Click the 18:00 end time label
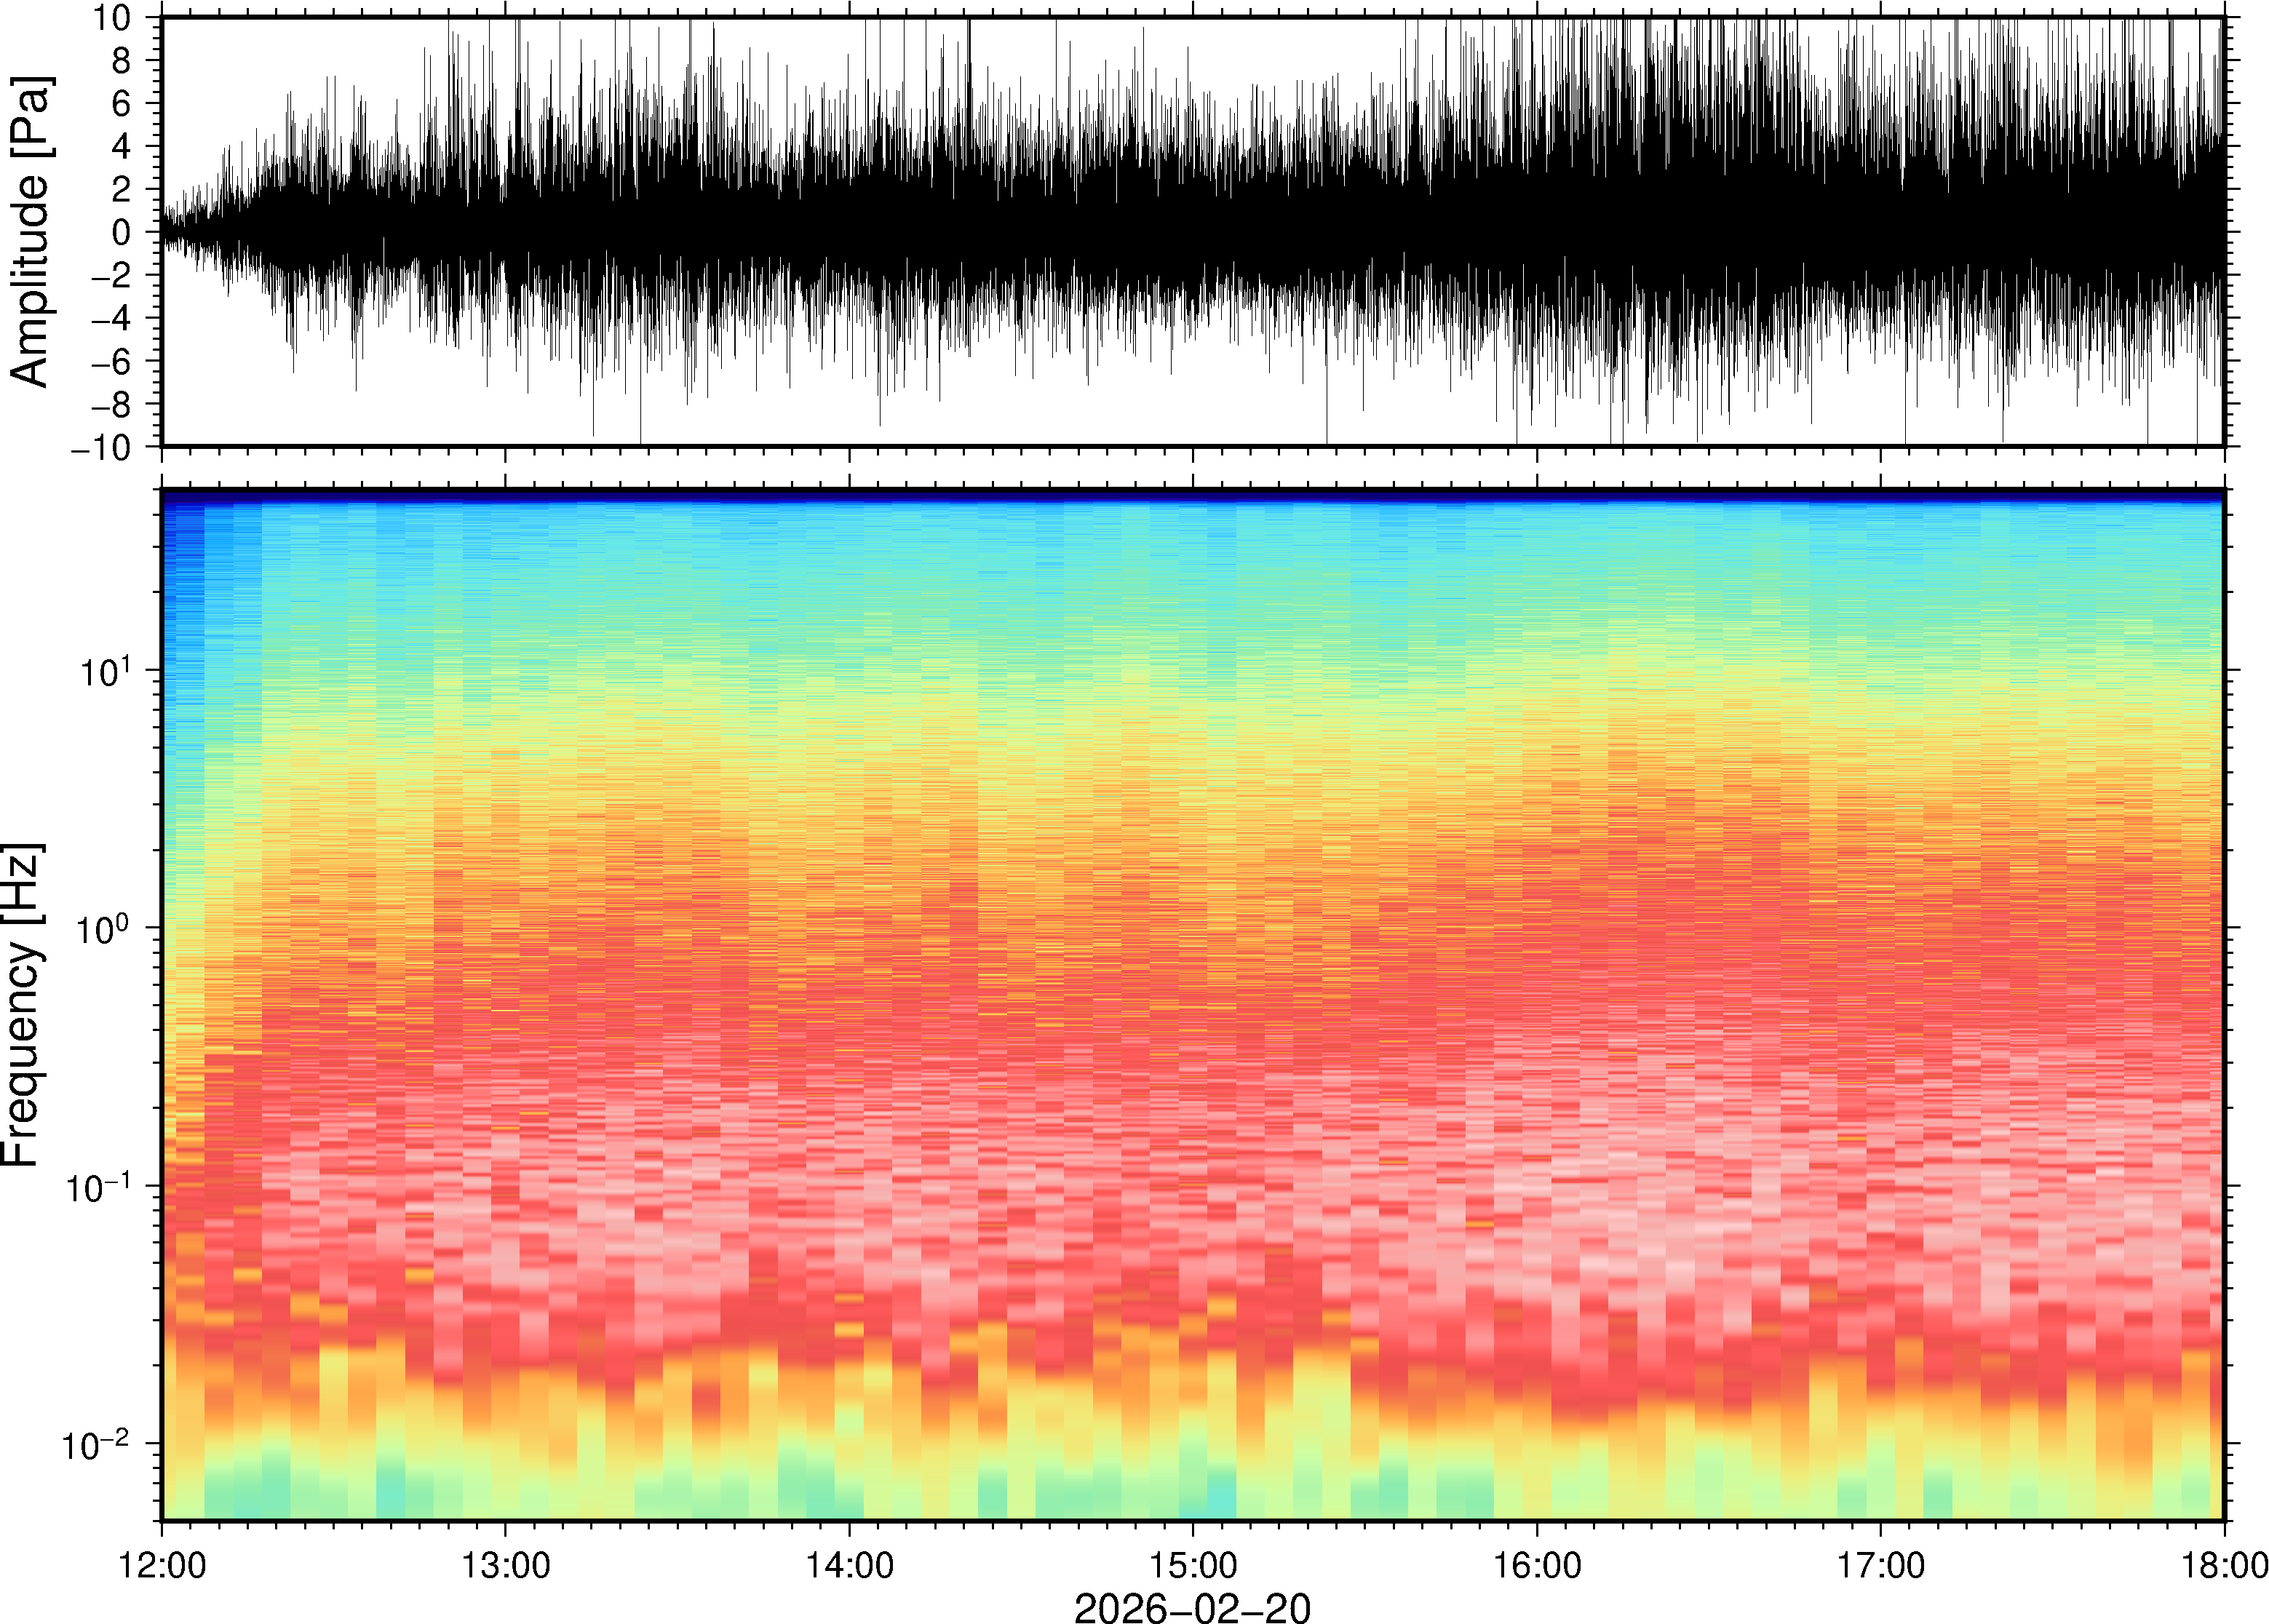The image size is (2269, 1624). click(2223, 1565)
